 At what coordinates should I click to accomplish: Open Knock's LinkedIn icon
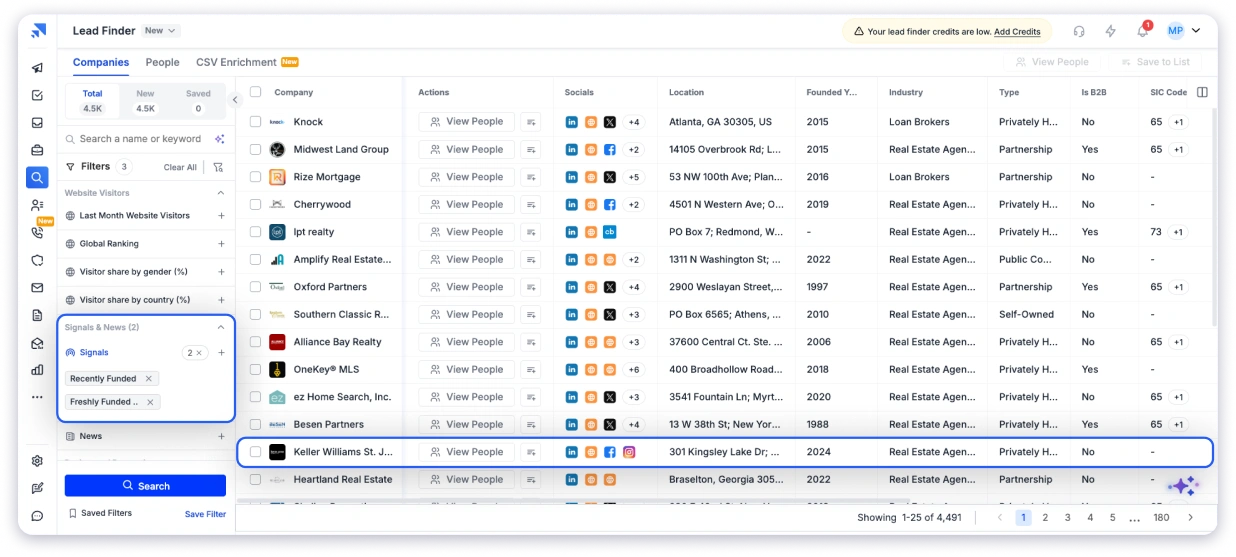(572, 122)
